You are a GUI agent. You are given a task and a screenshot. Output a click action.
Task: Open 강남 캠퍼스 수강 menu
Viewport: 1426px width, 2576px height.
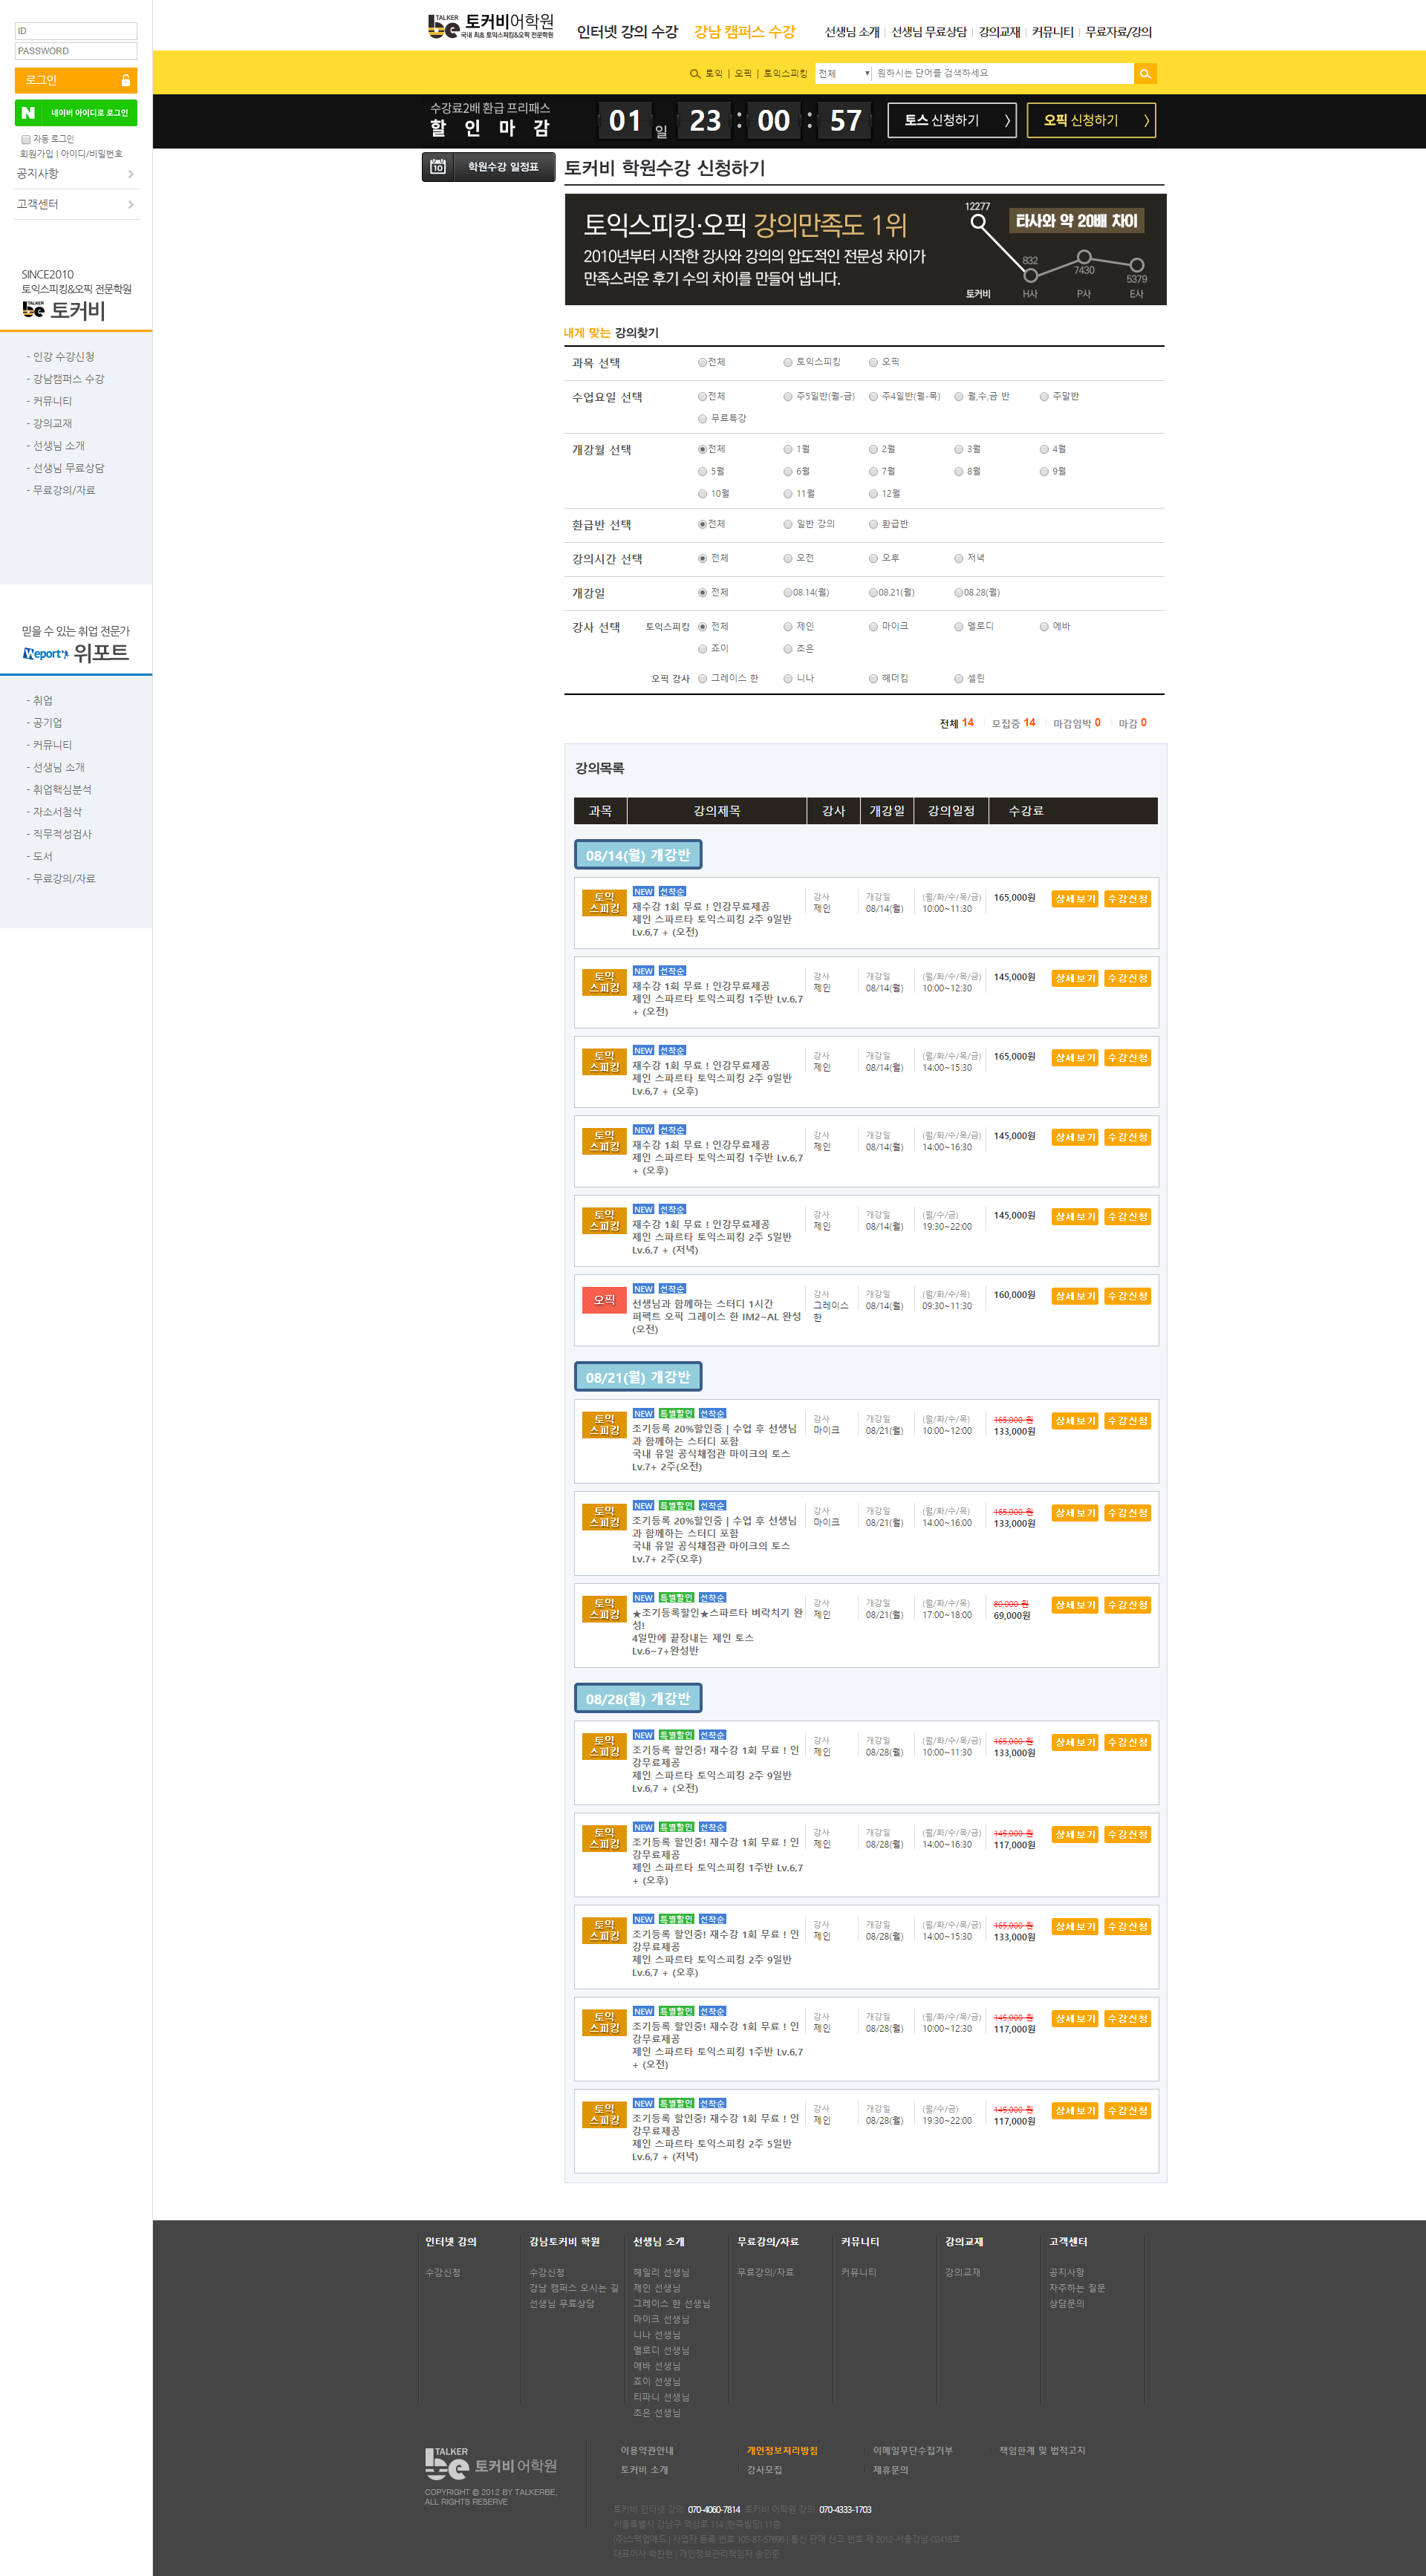pos(745,32)
